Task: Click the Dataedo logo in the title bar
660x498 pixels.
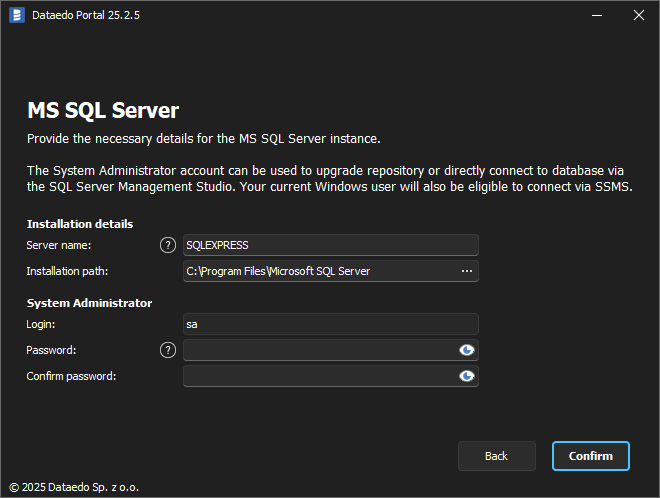Action: click(17, 15)
